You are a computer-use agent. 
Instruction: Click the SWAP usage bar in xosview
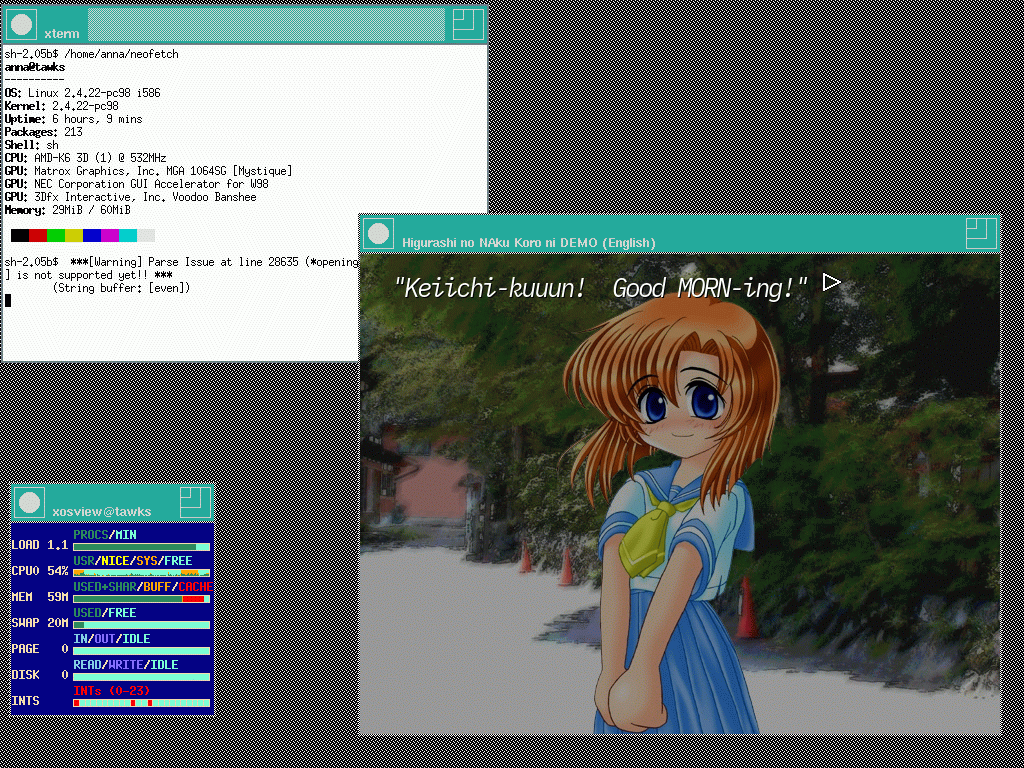click(142, 625)
